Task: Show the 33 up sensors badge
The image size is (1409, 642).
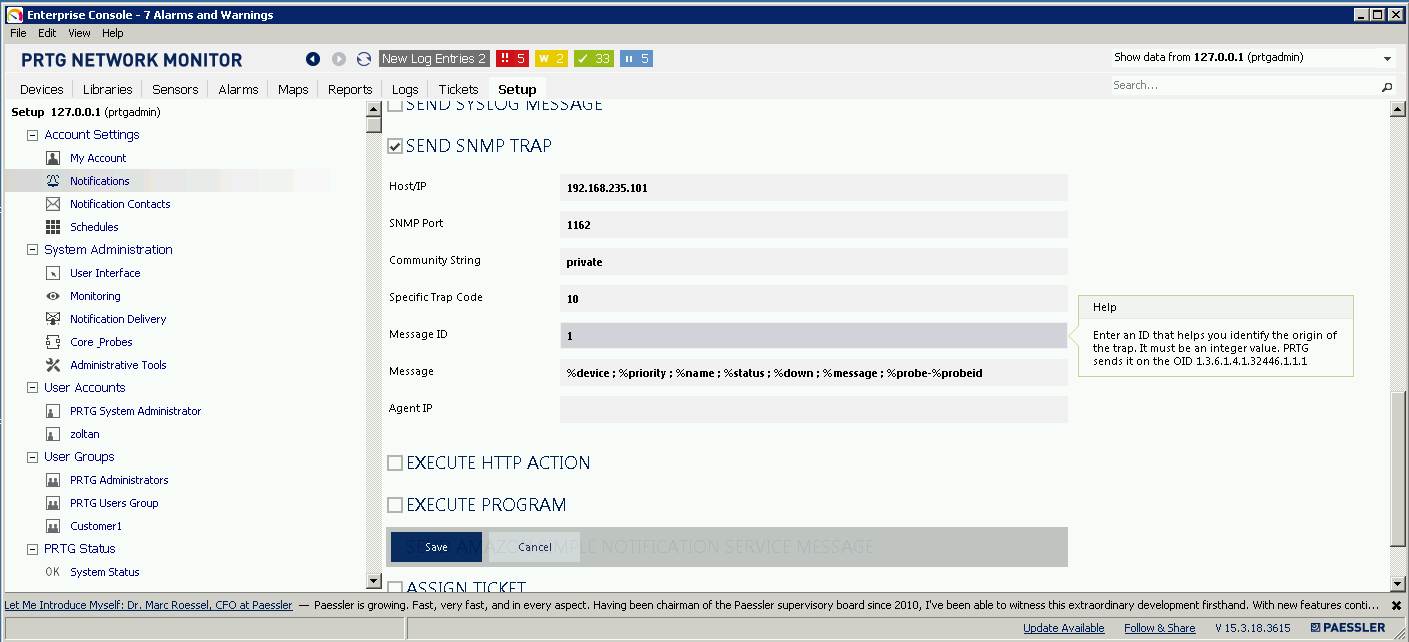Action: click(594, 59)
